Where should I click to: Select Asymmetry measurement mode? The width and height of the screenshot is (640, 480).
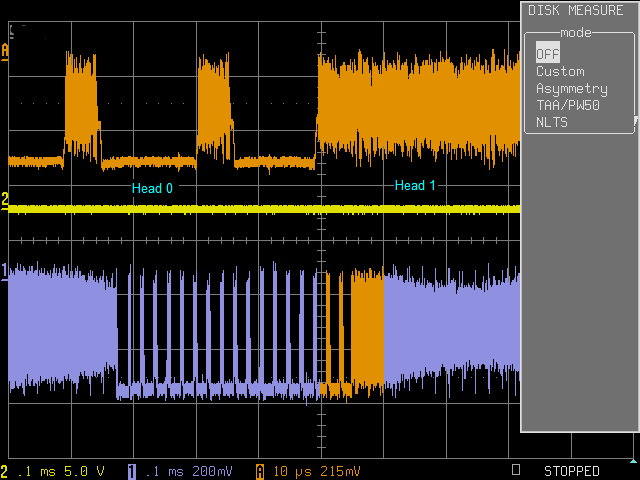tap(571, 89)
